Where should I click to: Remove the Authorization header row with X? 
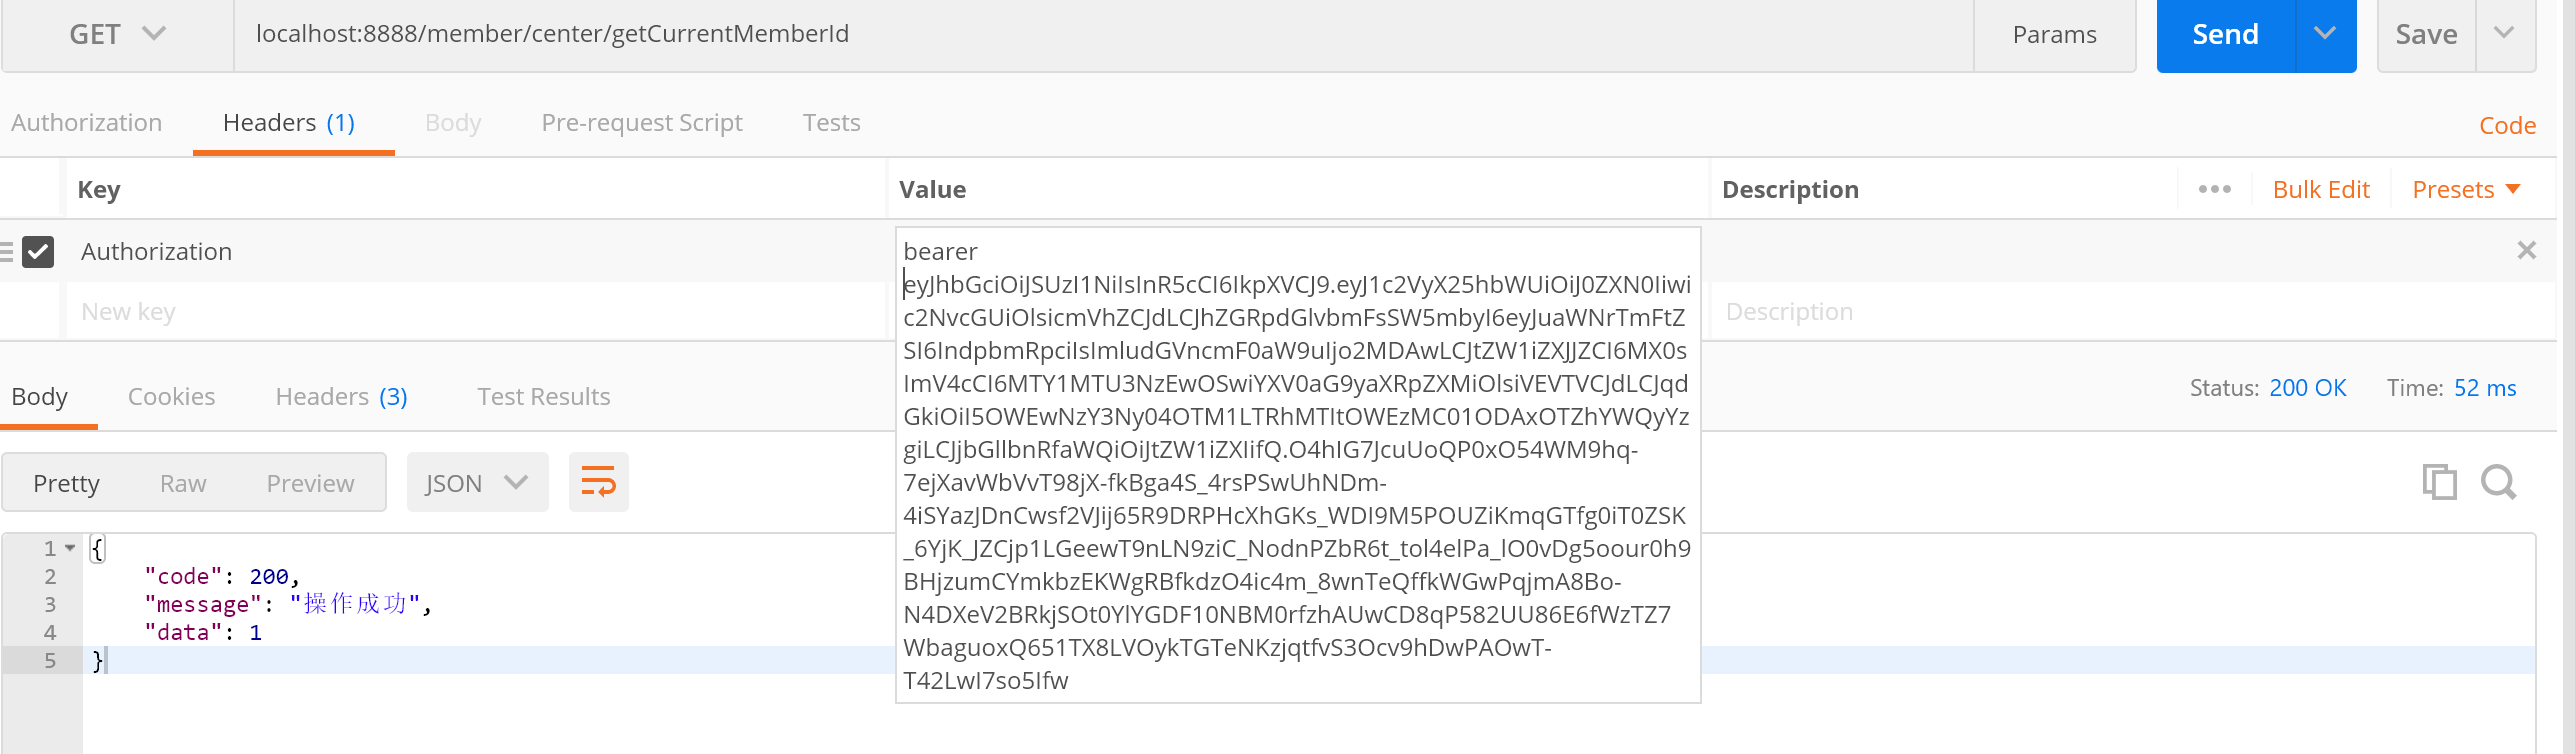[x=2526, y=251]
